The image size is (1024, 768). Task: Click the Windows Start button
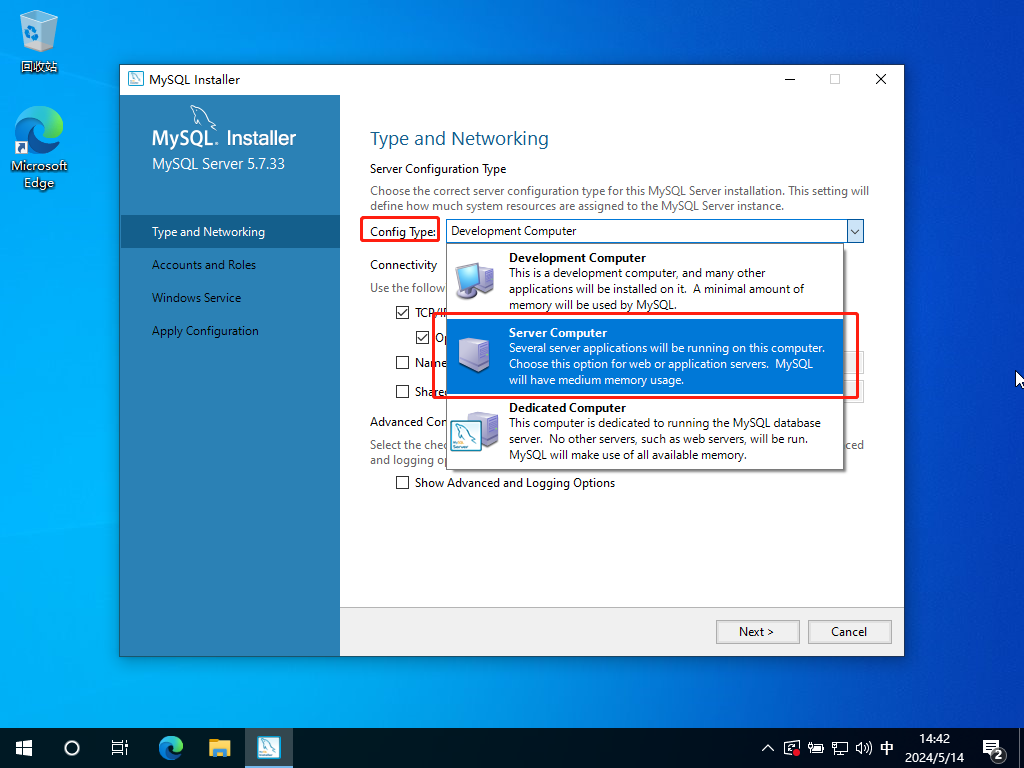[24, 747]
